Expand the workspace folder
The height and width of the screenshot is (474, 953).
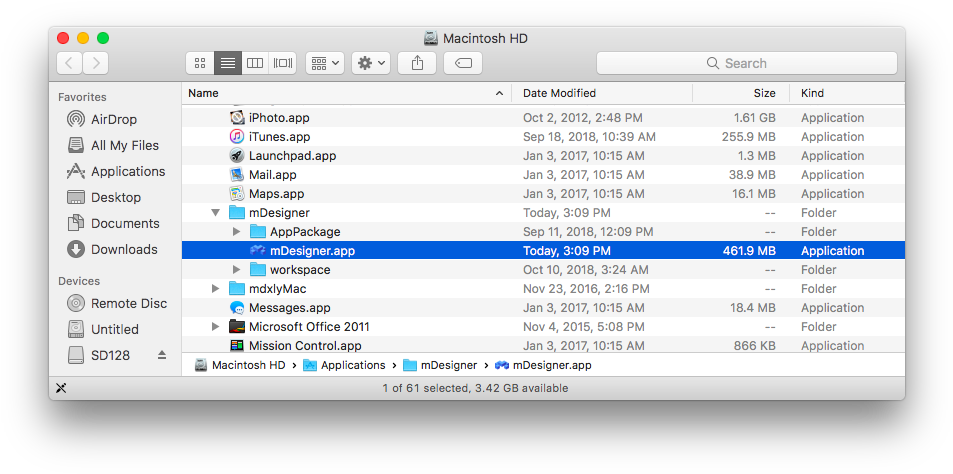pyautogui.click(x=236, y=270)
